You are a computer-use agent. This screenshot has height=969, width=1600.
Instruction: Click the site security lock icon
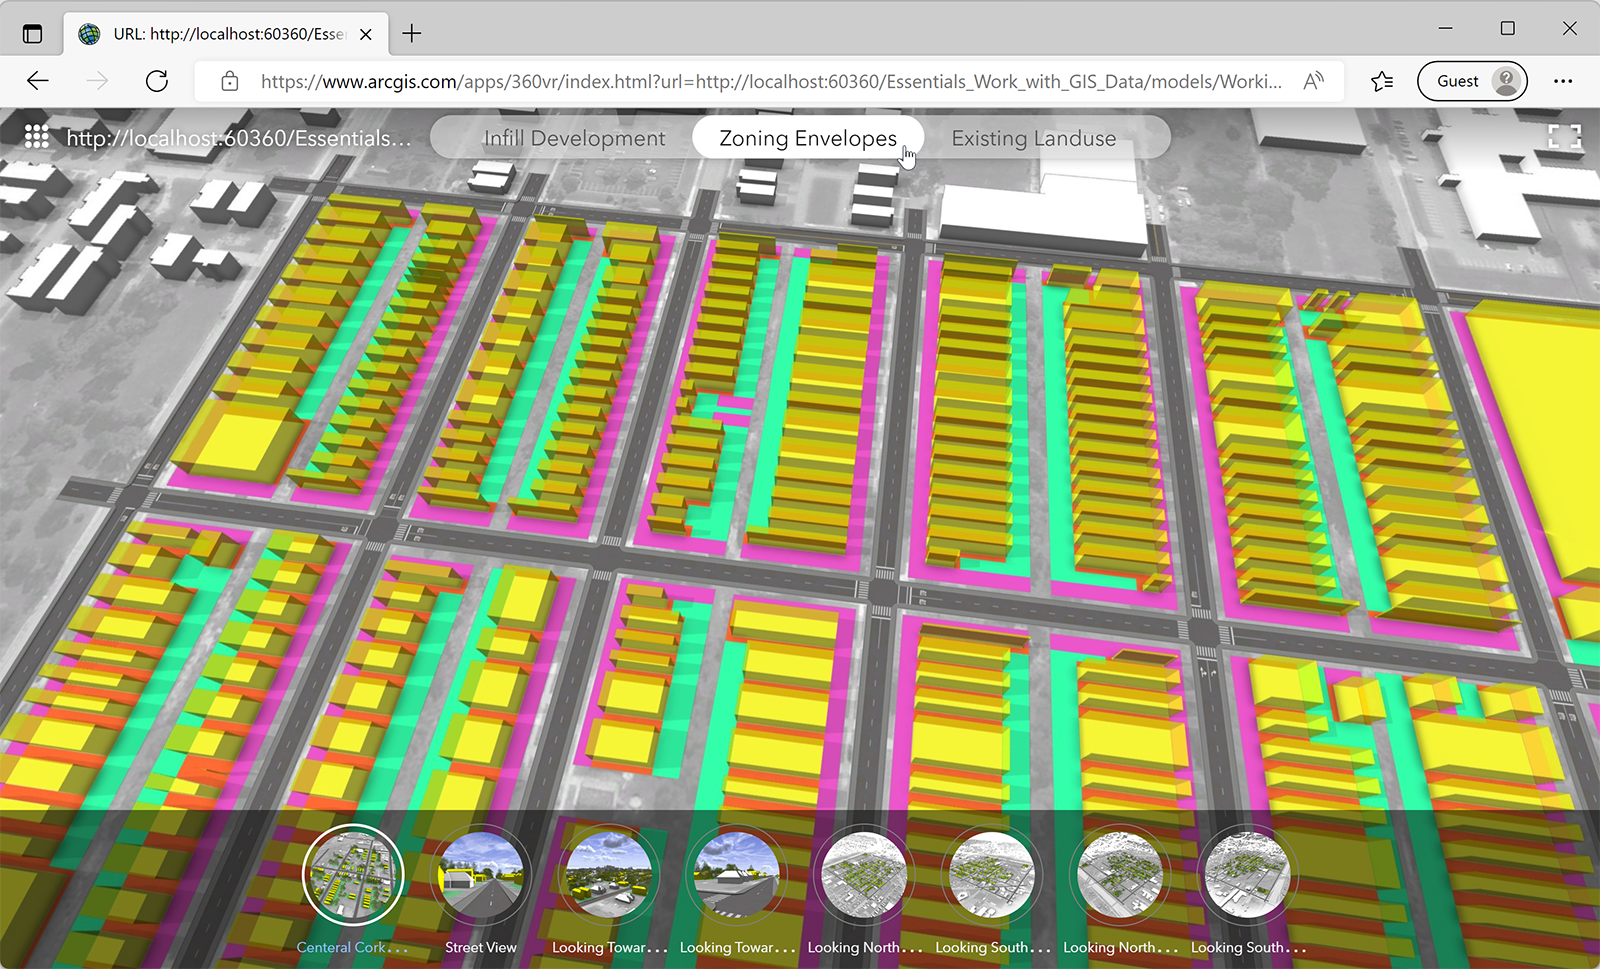(x=230, y=81)
